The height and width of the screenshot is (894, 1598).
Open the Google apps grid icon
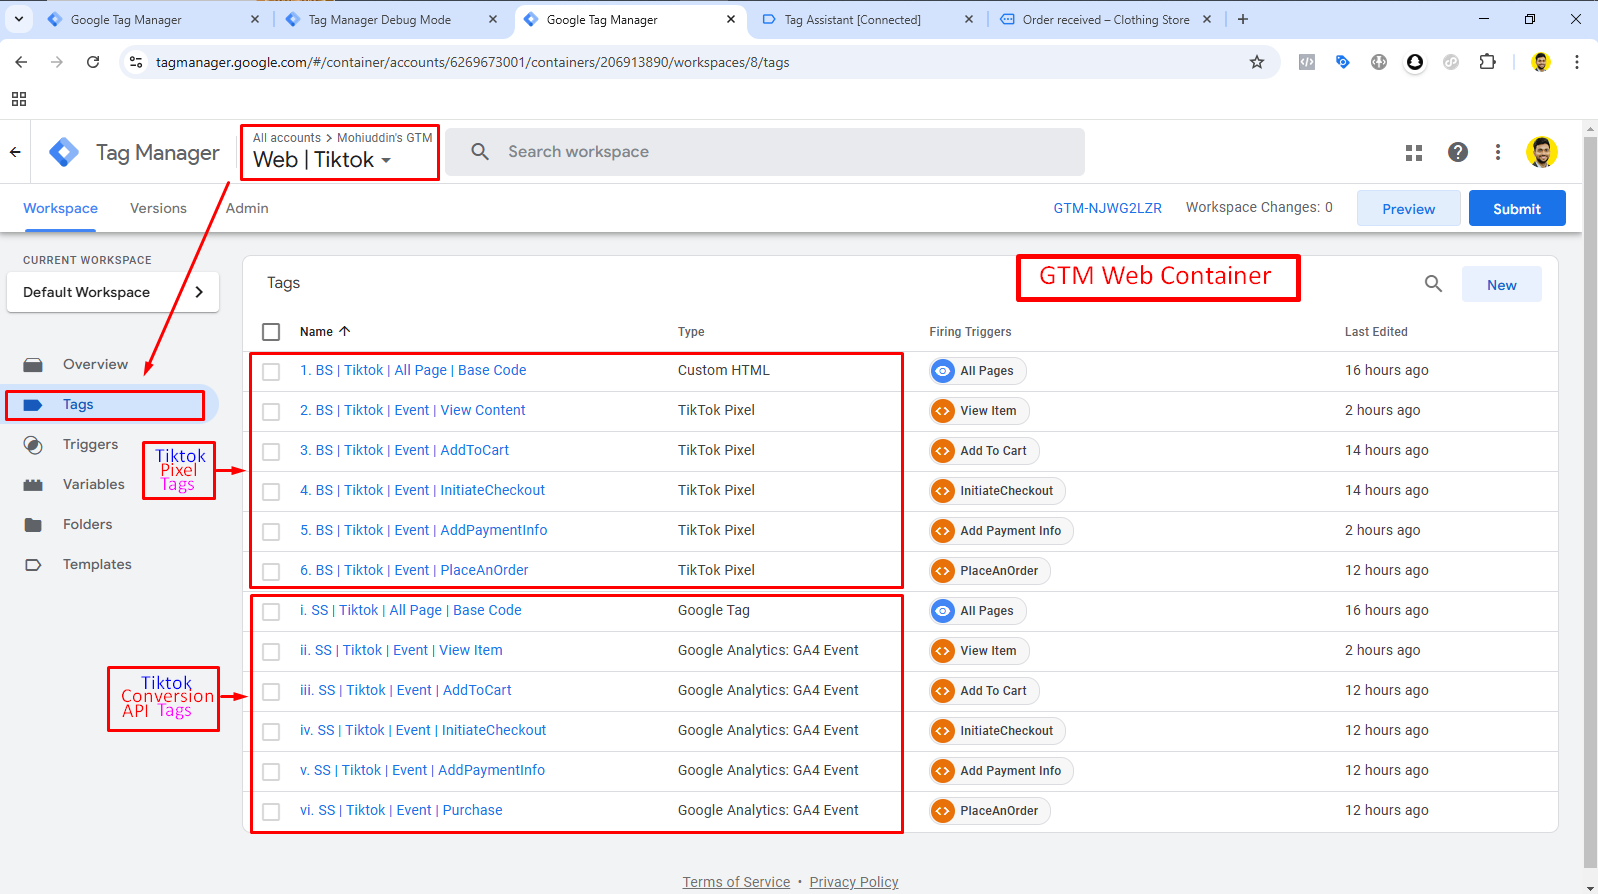[x=1413, y=152]
